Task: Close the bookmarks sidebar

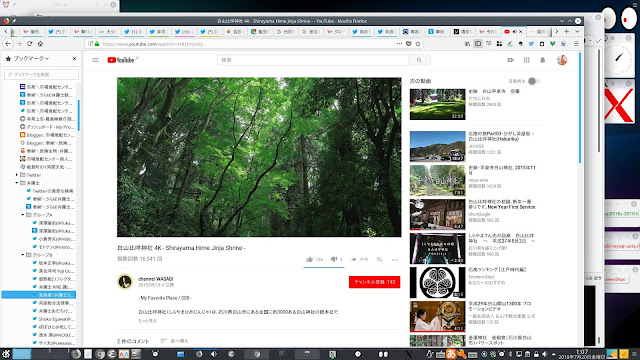Action: 74,59
